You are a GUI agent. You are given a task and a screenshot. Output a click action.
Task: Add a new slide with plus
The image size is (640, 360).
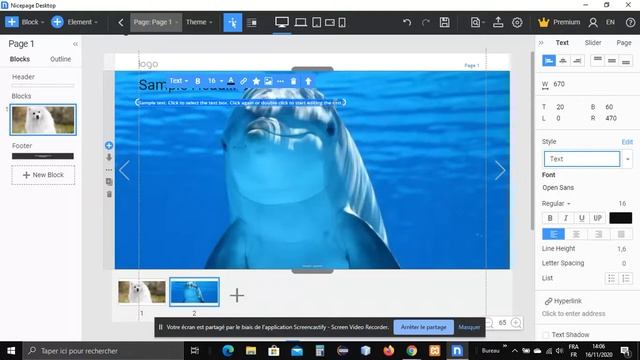pos(237,295)
